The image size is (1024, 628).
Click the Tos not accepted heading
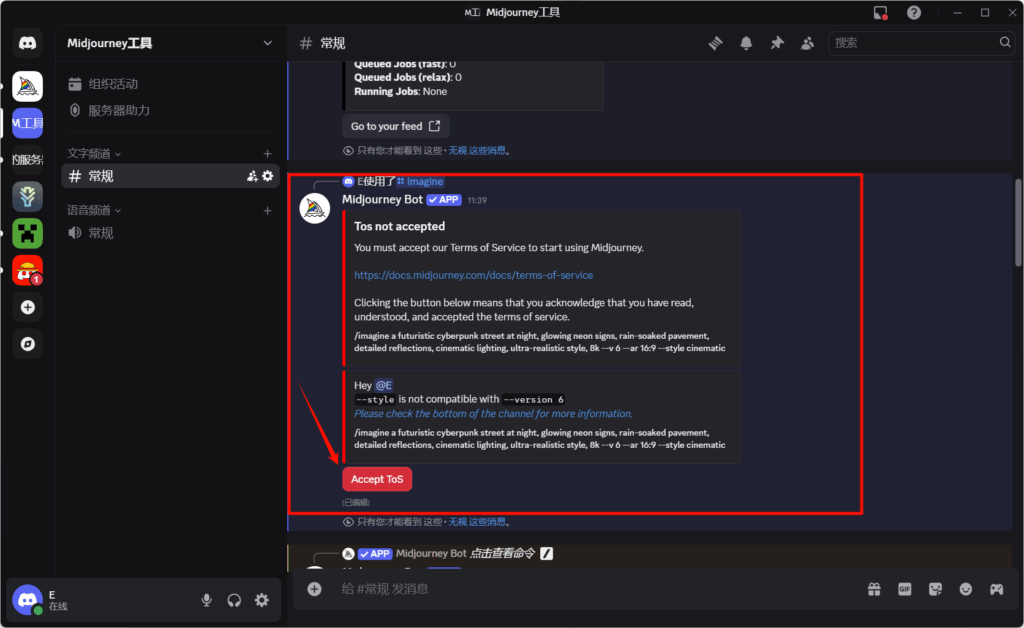(399, 226)
